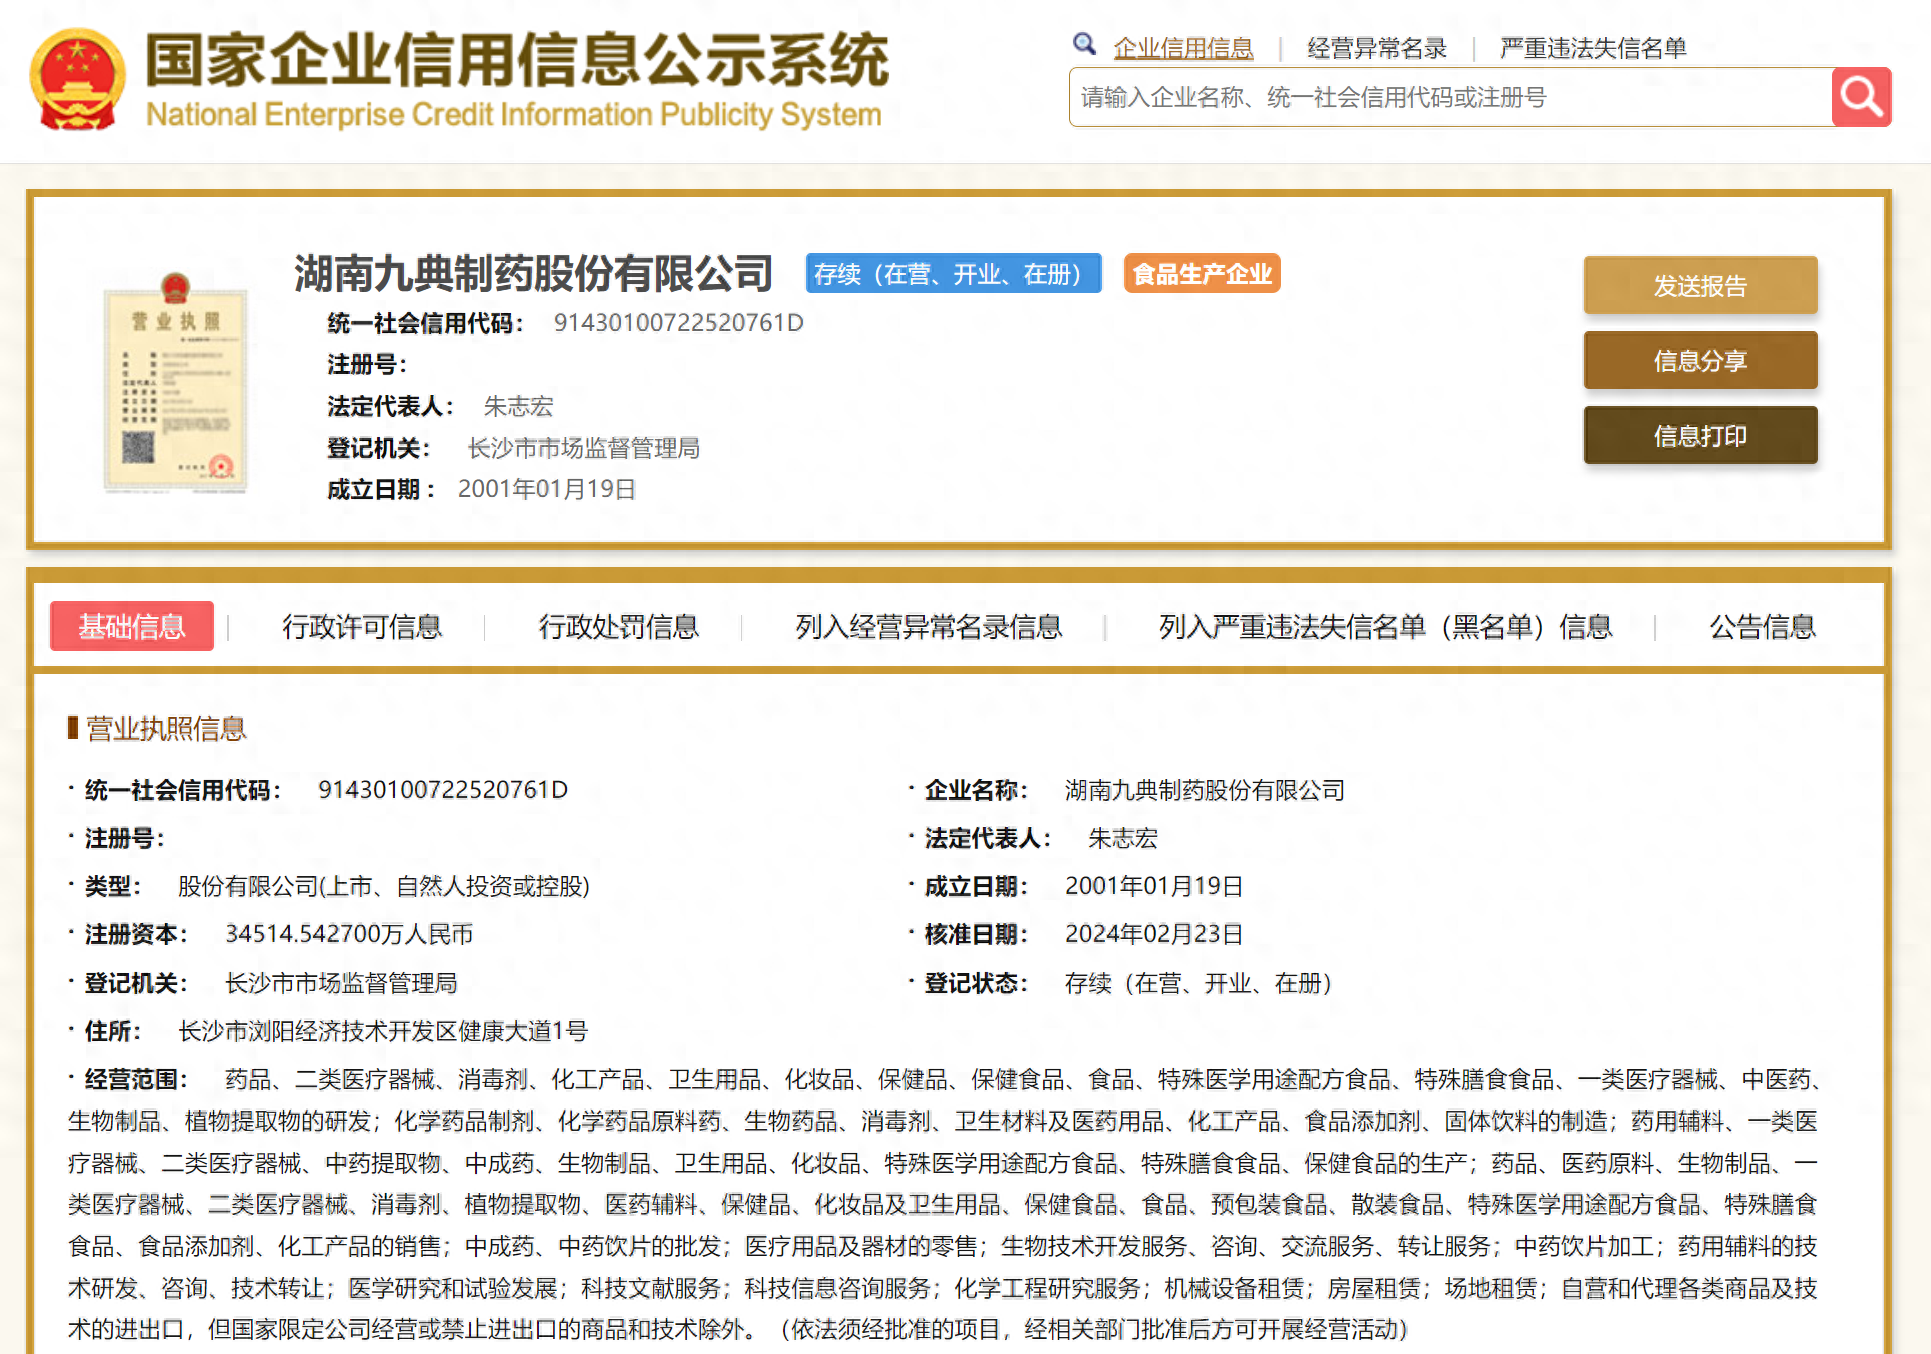Image resolution: width=1931 pixels, height=1354 pixels.
Task: Click the national emblem logo
Action: point(77,80)
